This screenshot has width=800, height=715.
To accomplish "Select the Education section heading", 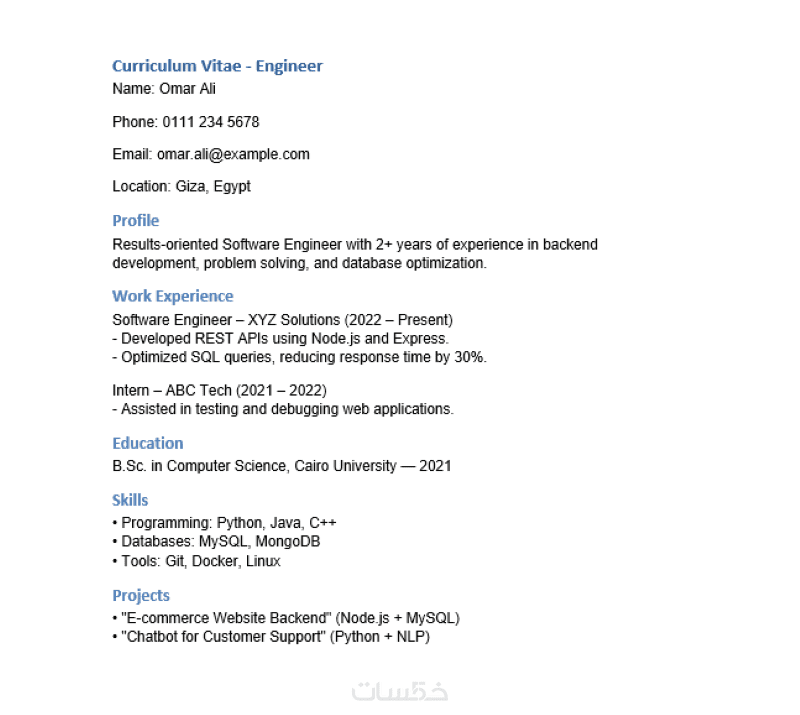I will [x=147, y=443].
